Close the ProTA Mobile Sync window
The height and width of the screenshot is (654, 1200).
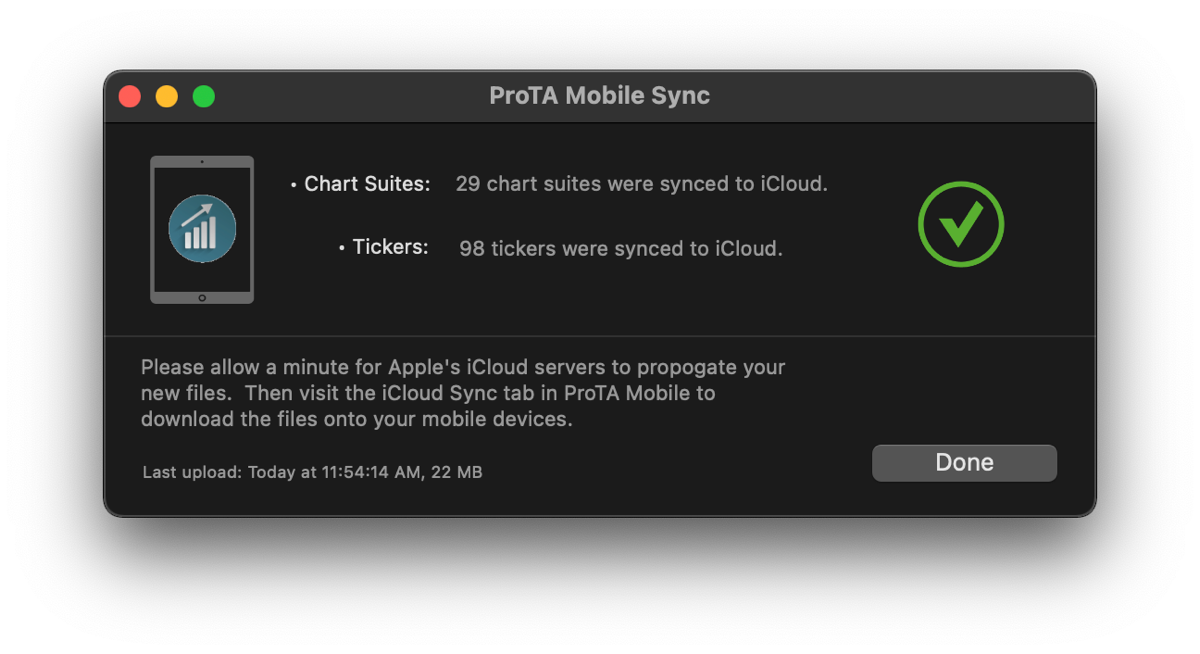[x=130, y=97]
